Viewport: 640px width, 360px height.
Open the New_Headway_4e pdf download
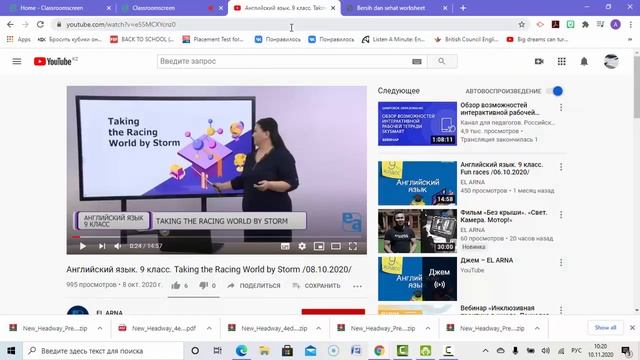158,328
